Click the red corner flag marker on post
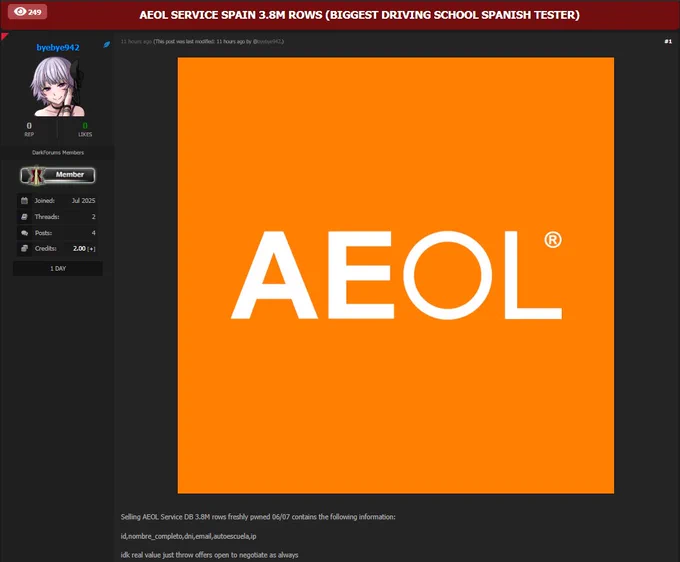680x562 pixels. tap(4, 36)
